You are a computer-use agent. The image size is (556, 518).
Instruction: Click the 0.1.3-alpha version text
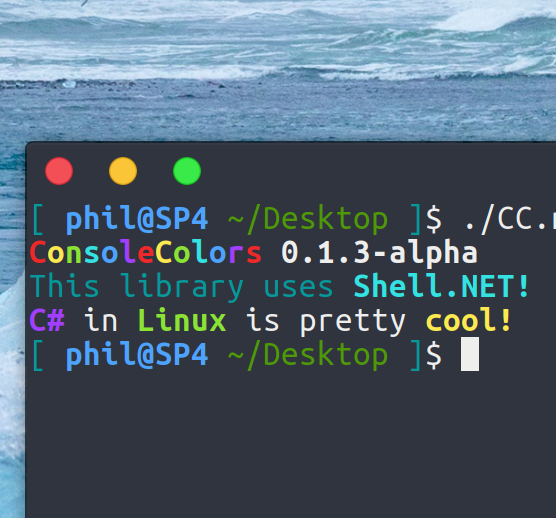[379, 254]
